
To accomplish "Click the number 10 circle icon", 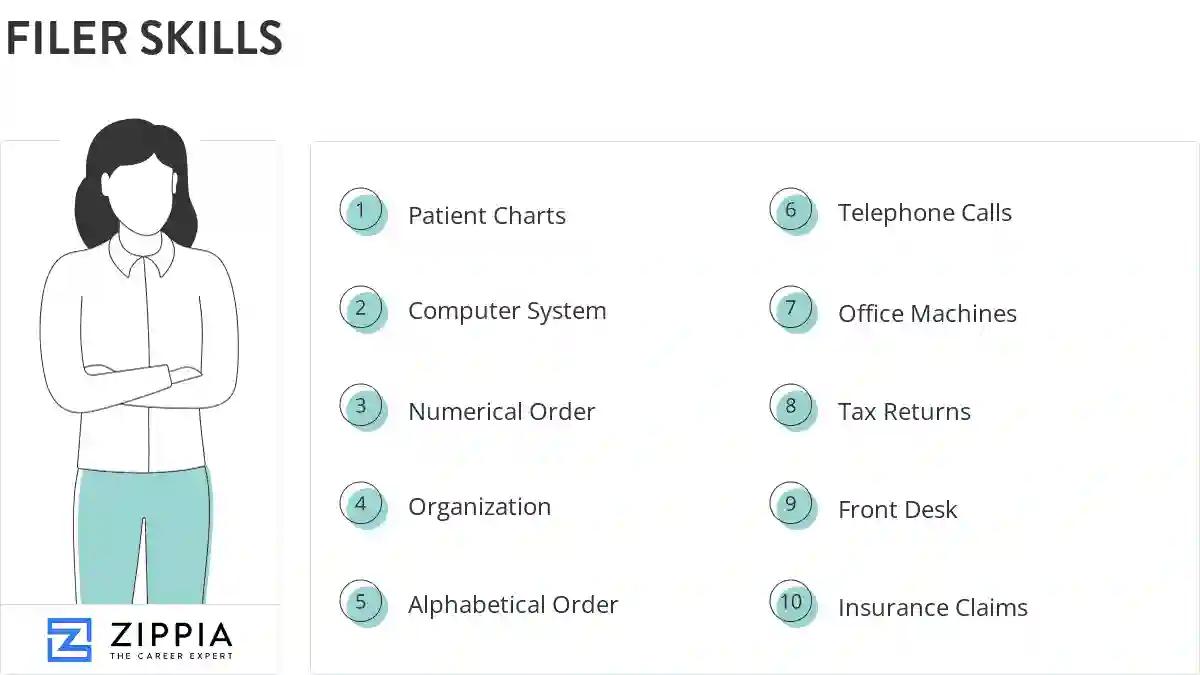I will 791,602.
